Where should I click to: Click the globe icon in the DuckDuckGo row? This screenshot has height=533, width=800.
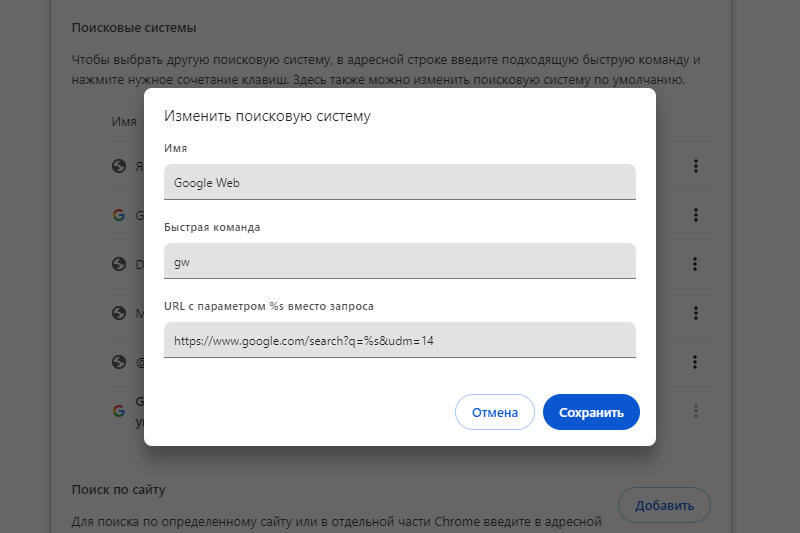tap(119, 264)
